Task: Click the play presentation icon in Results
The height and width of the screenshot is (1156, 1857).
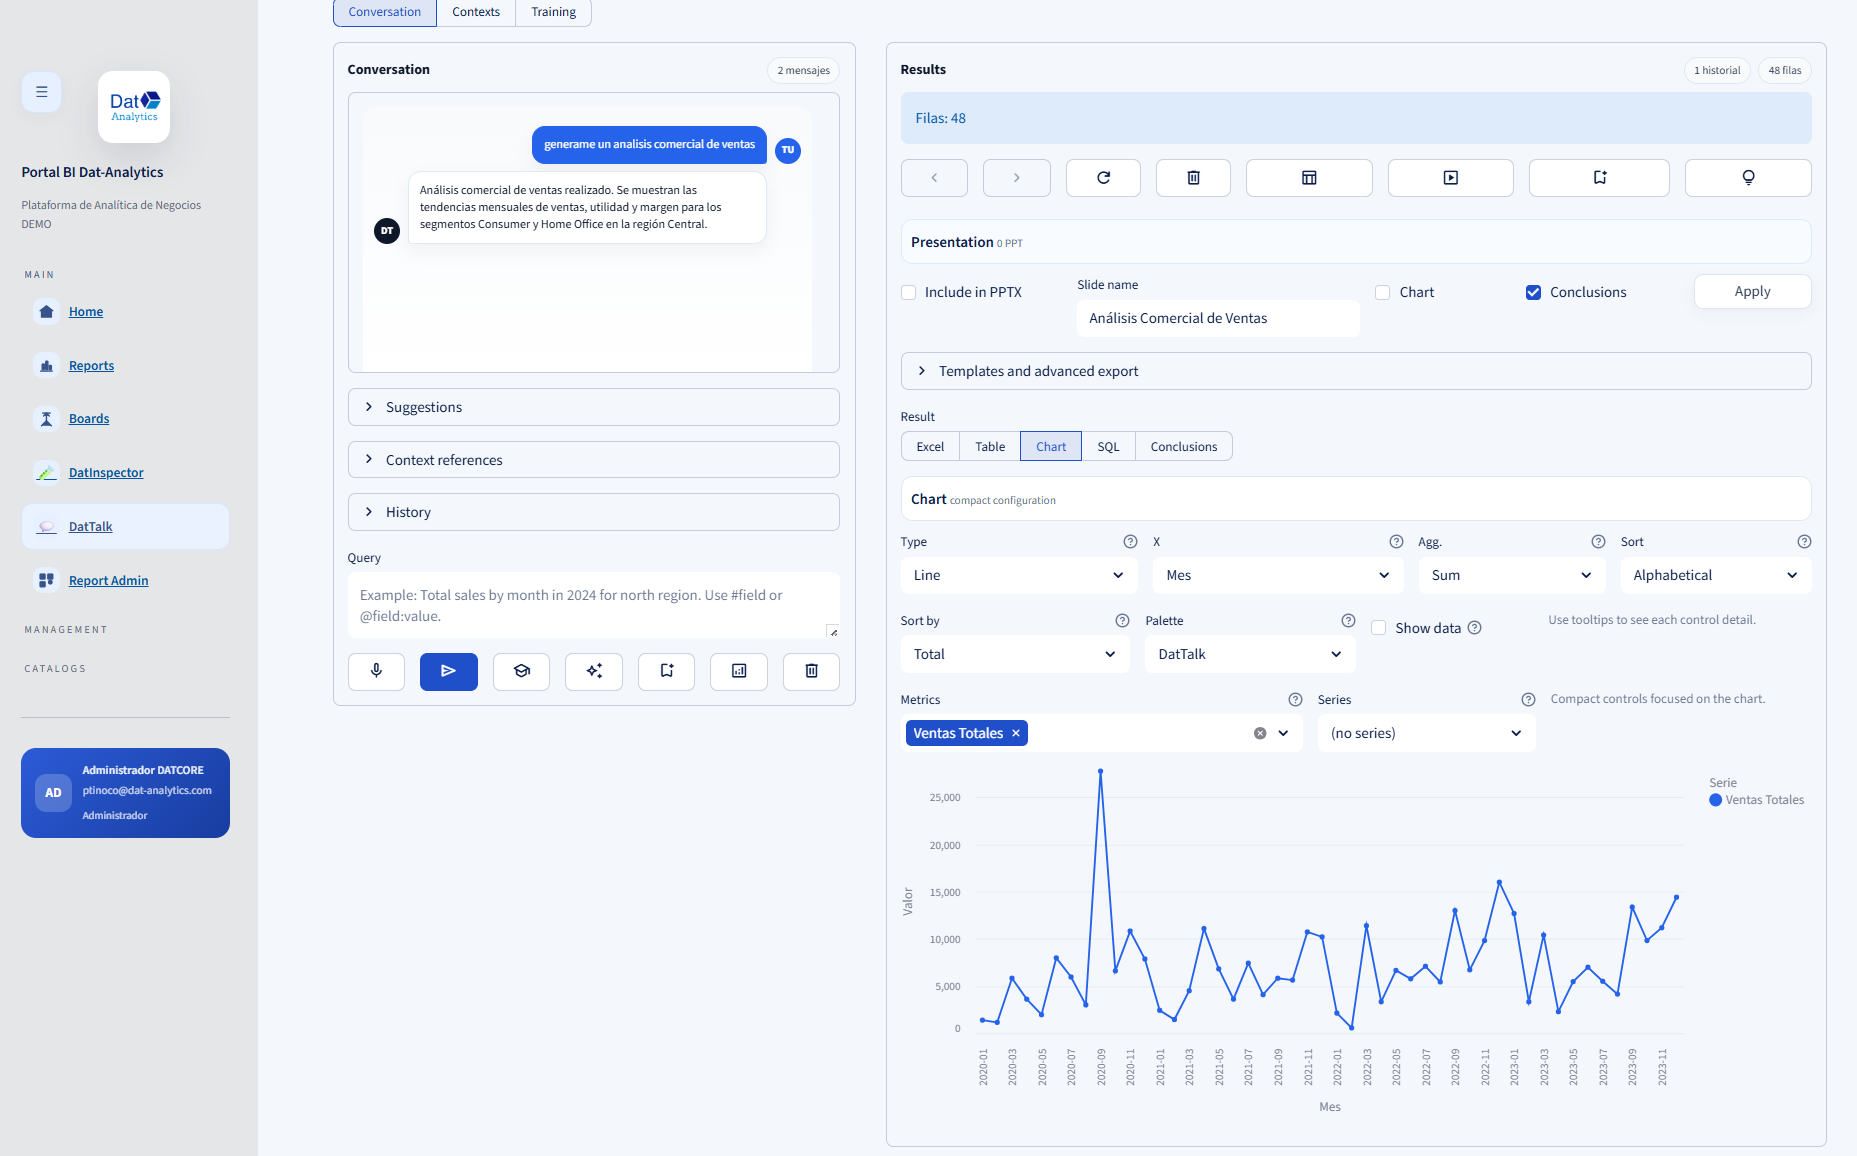Action: [1450, 178]
